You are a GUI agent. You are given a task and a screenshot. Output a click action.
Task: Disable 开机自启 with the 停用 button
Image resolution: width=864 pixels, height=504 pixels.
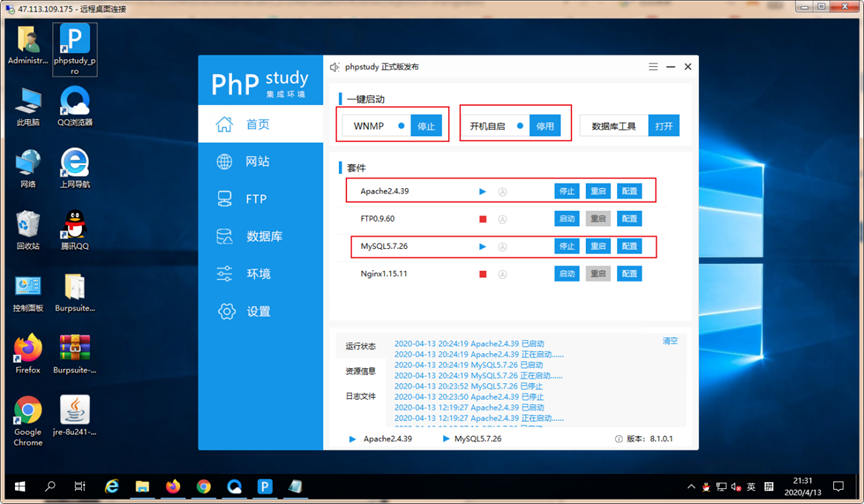[545, 126]
